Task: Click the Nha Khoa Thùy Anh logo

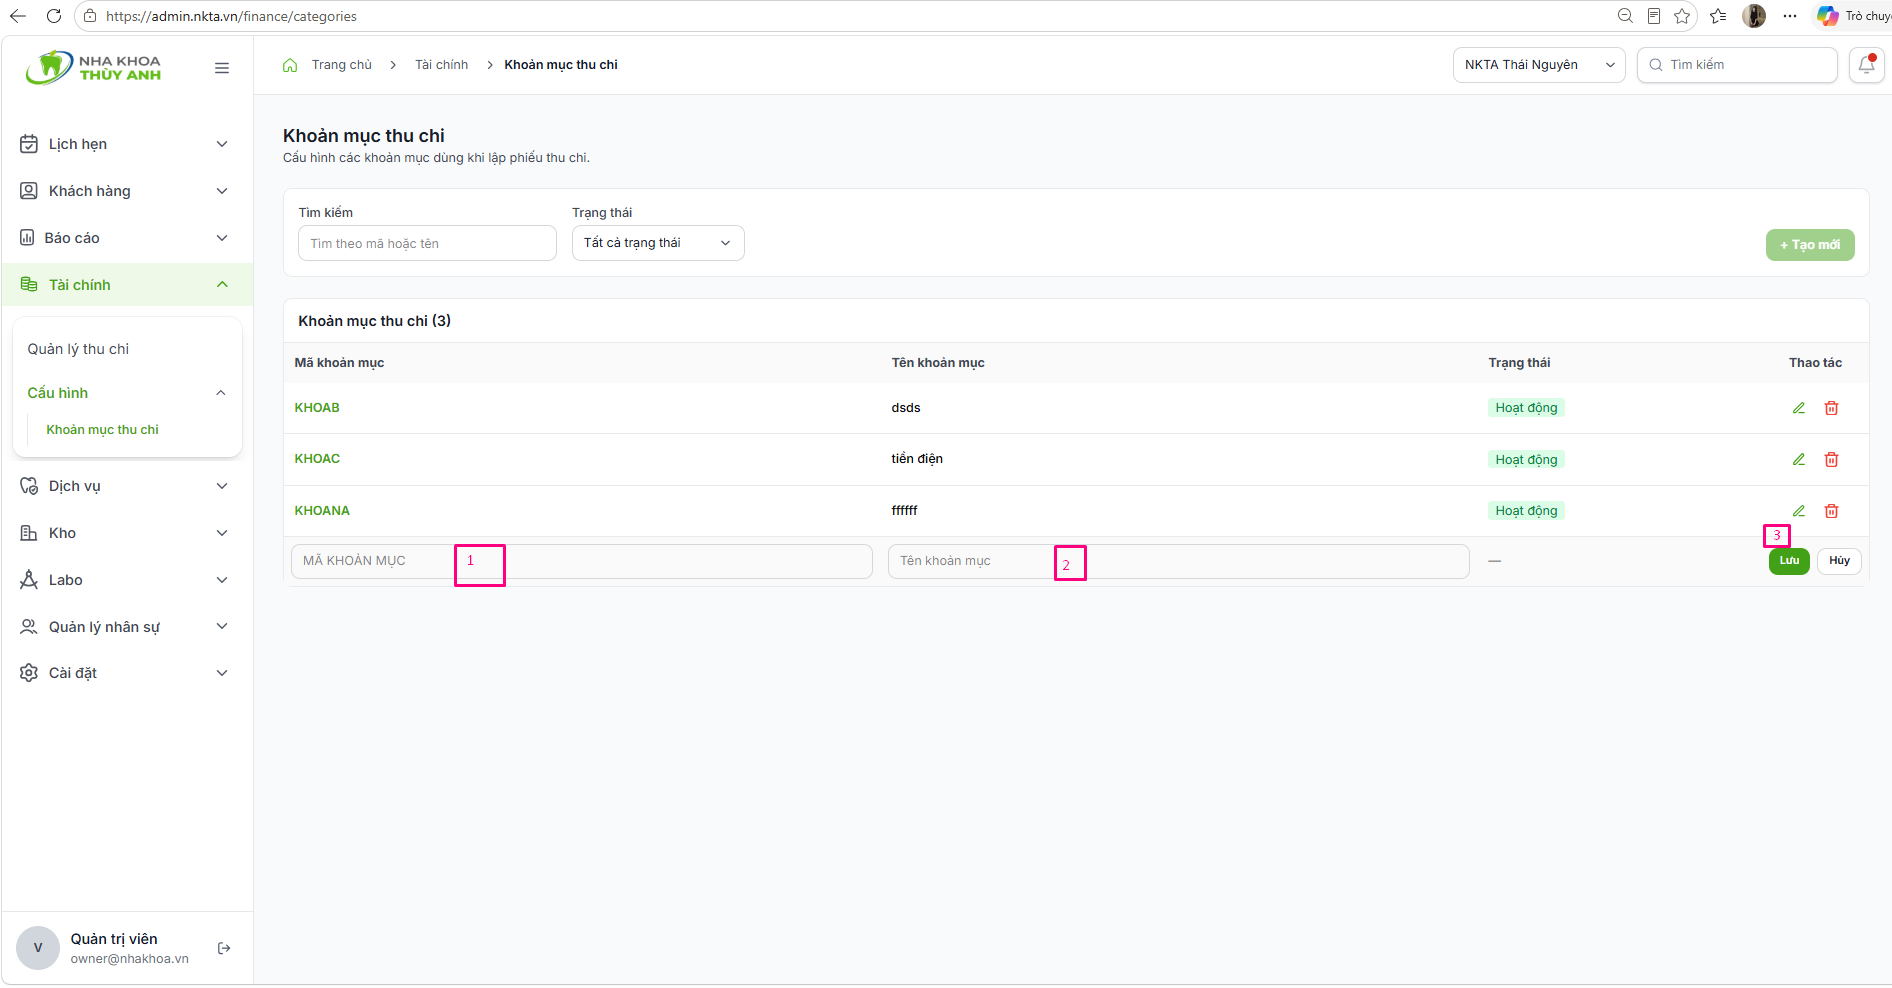Action: click(x=93, y=68)
